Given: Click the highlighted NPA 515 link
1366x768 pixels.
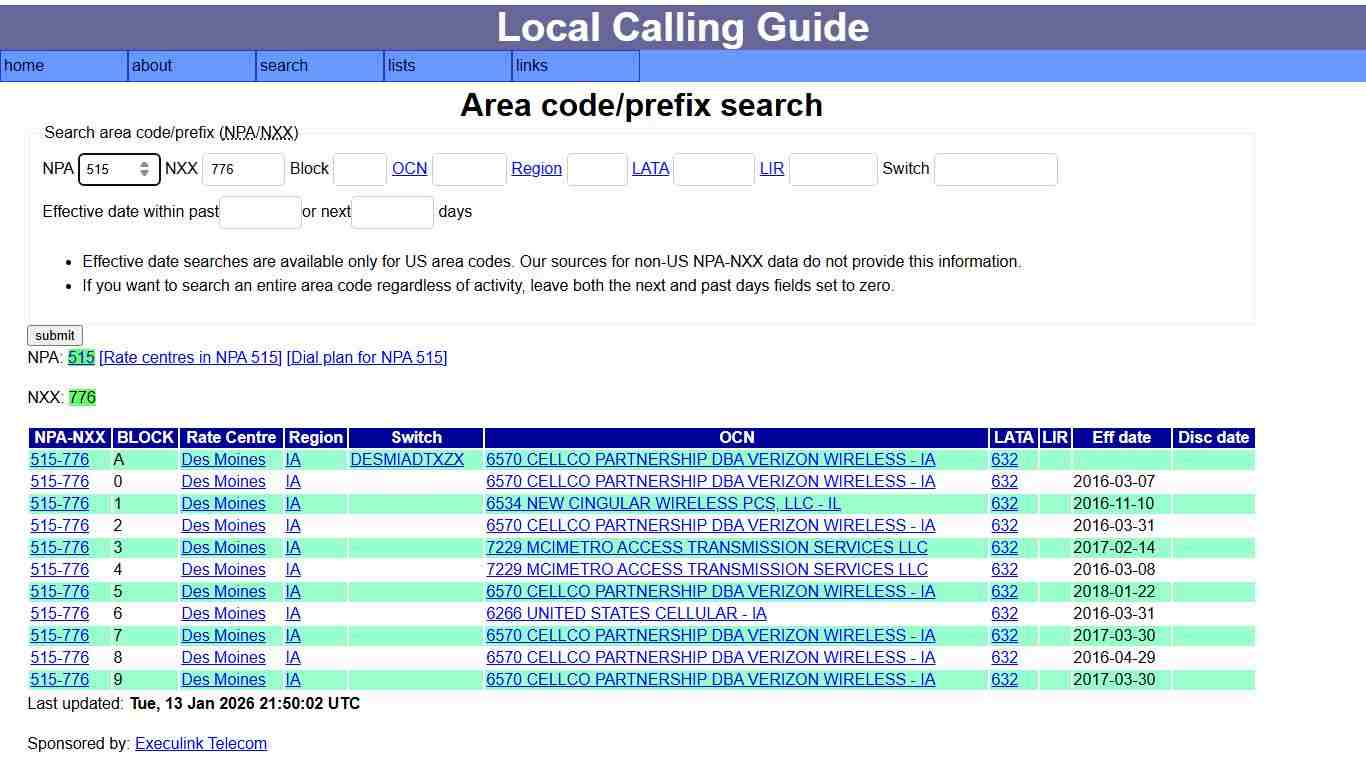Looking at the screenshot, I should [x=80, y=357].
